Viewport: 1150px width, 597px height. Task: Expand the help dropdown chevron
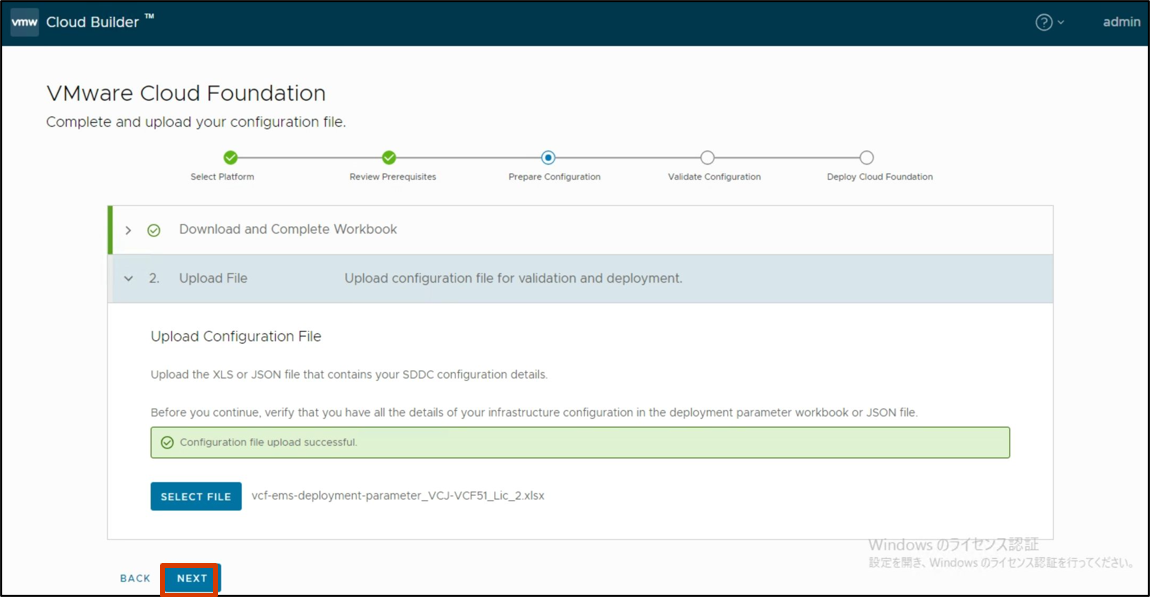pos(1061,23)
